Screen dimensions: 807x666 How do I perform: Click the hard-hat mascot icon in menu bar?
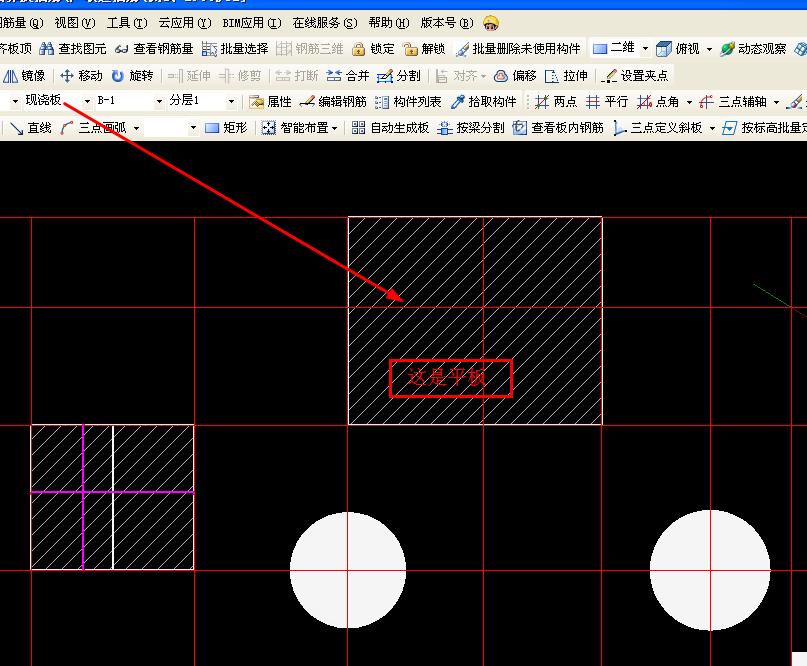(x=491, y=23)
